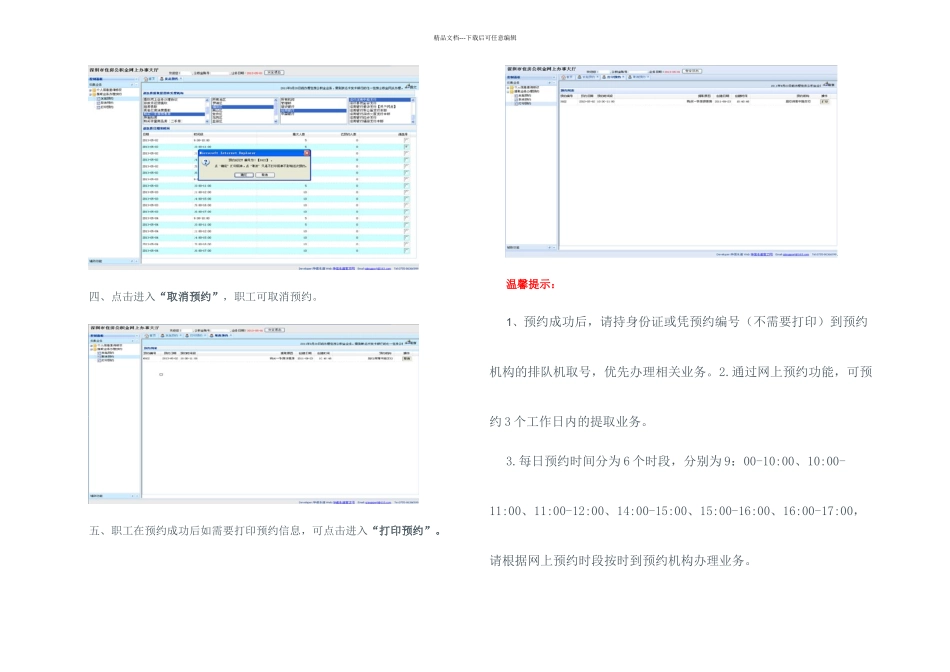Click the 确定 confirm button in the Internet Explorer dialog
Viewport: 950px width, 672px height.
[x=244, y=175]
